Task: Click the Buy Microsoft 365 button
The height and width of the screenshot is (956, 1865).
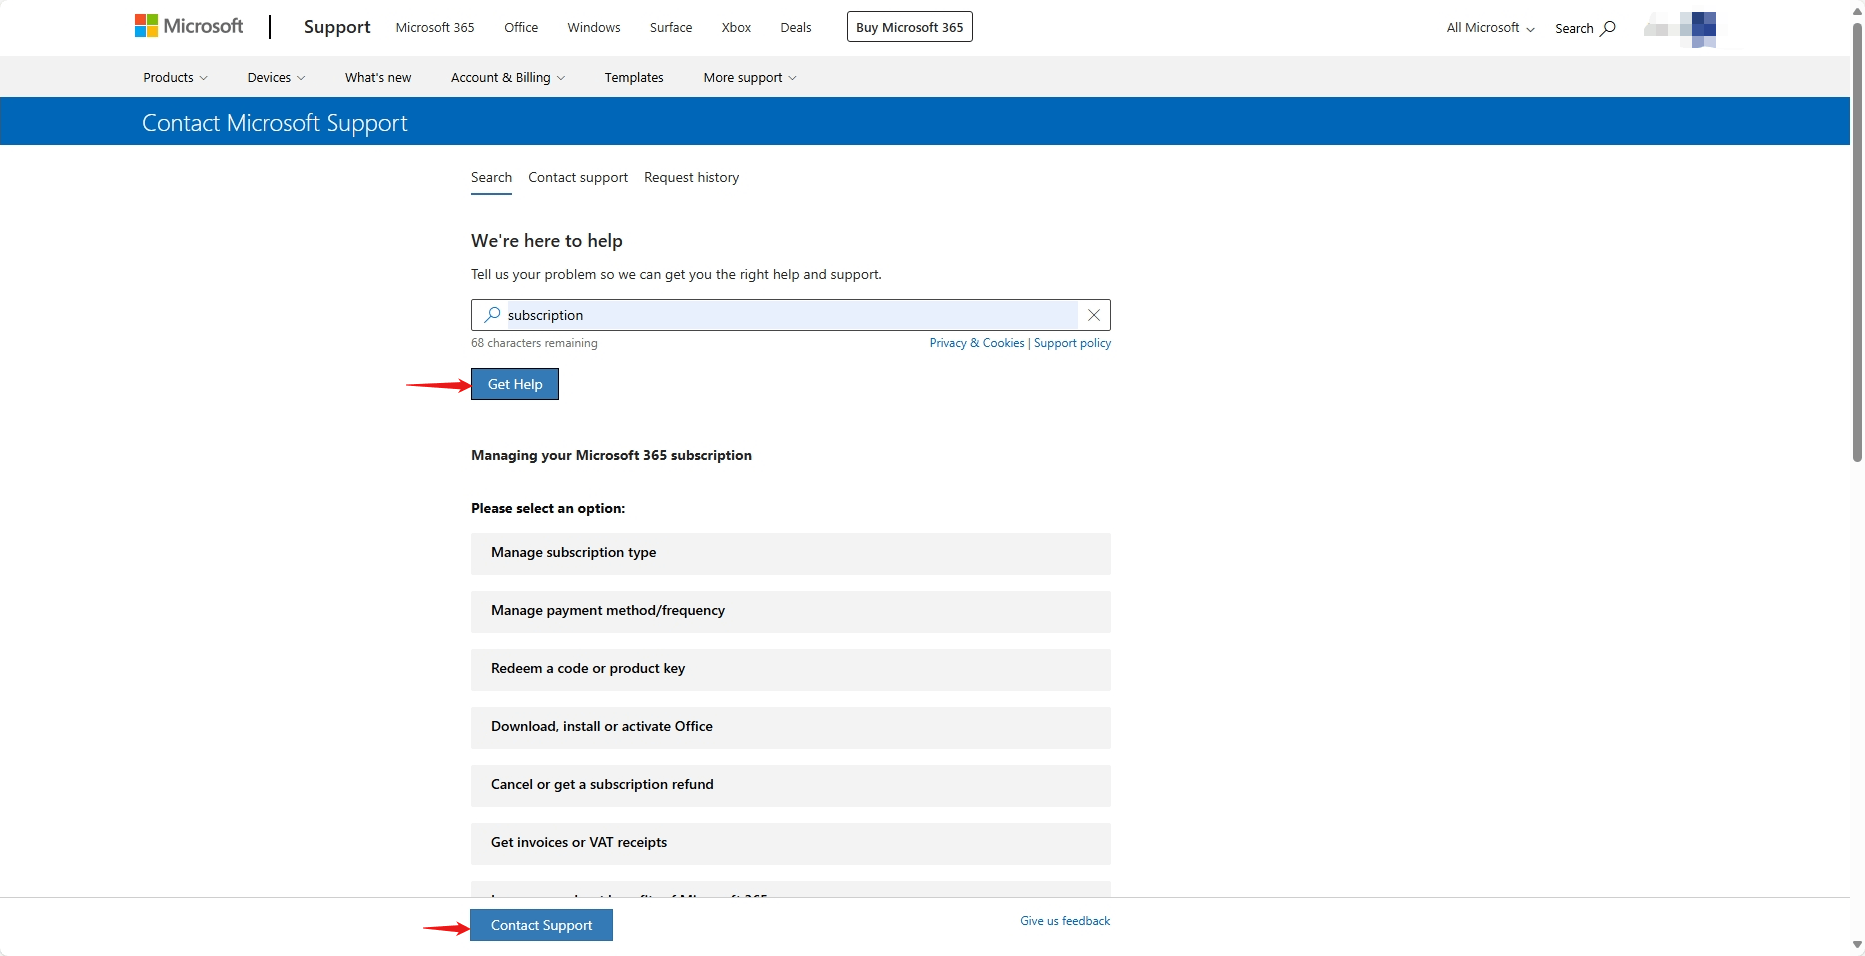Action: (910, 27)
